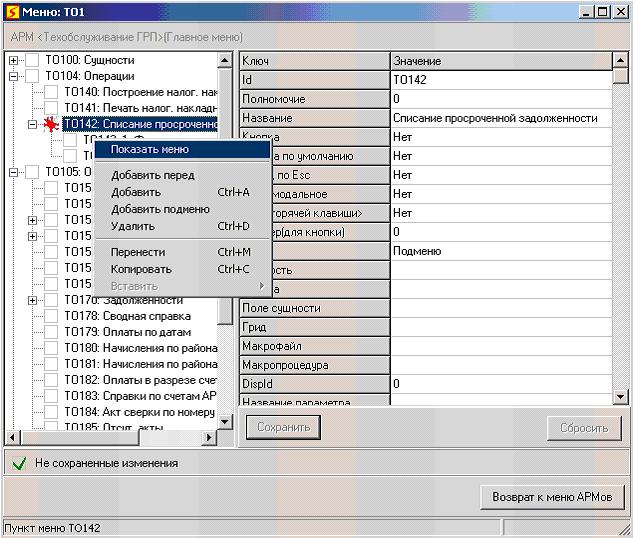Collapse the TO104: Операции tree node
The image size is (635, 538).
14,77
